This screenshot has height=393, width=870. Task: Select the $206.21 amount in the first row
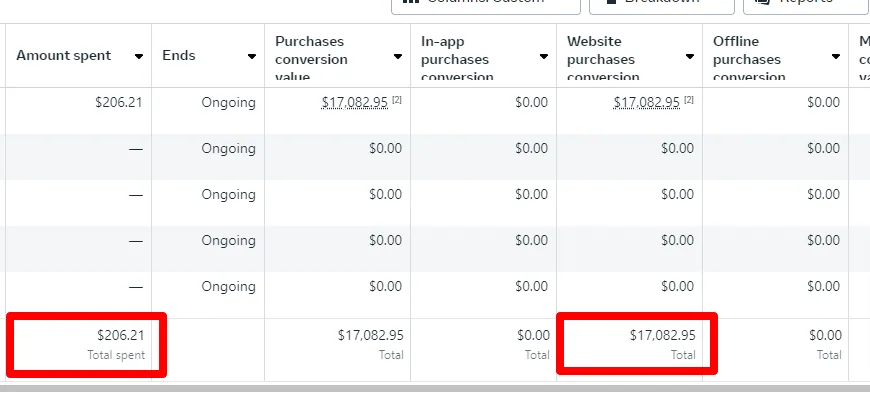119,103
